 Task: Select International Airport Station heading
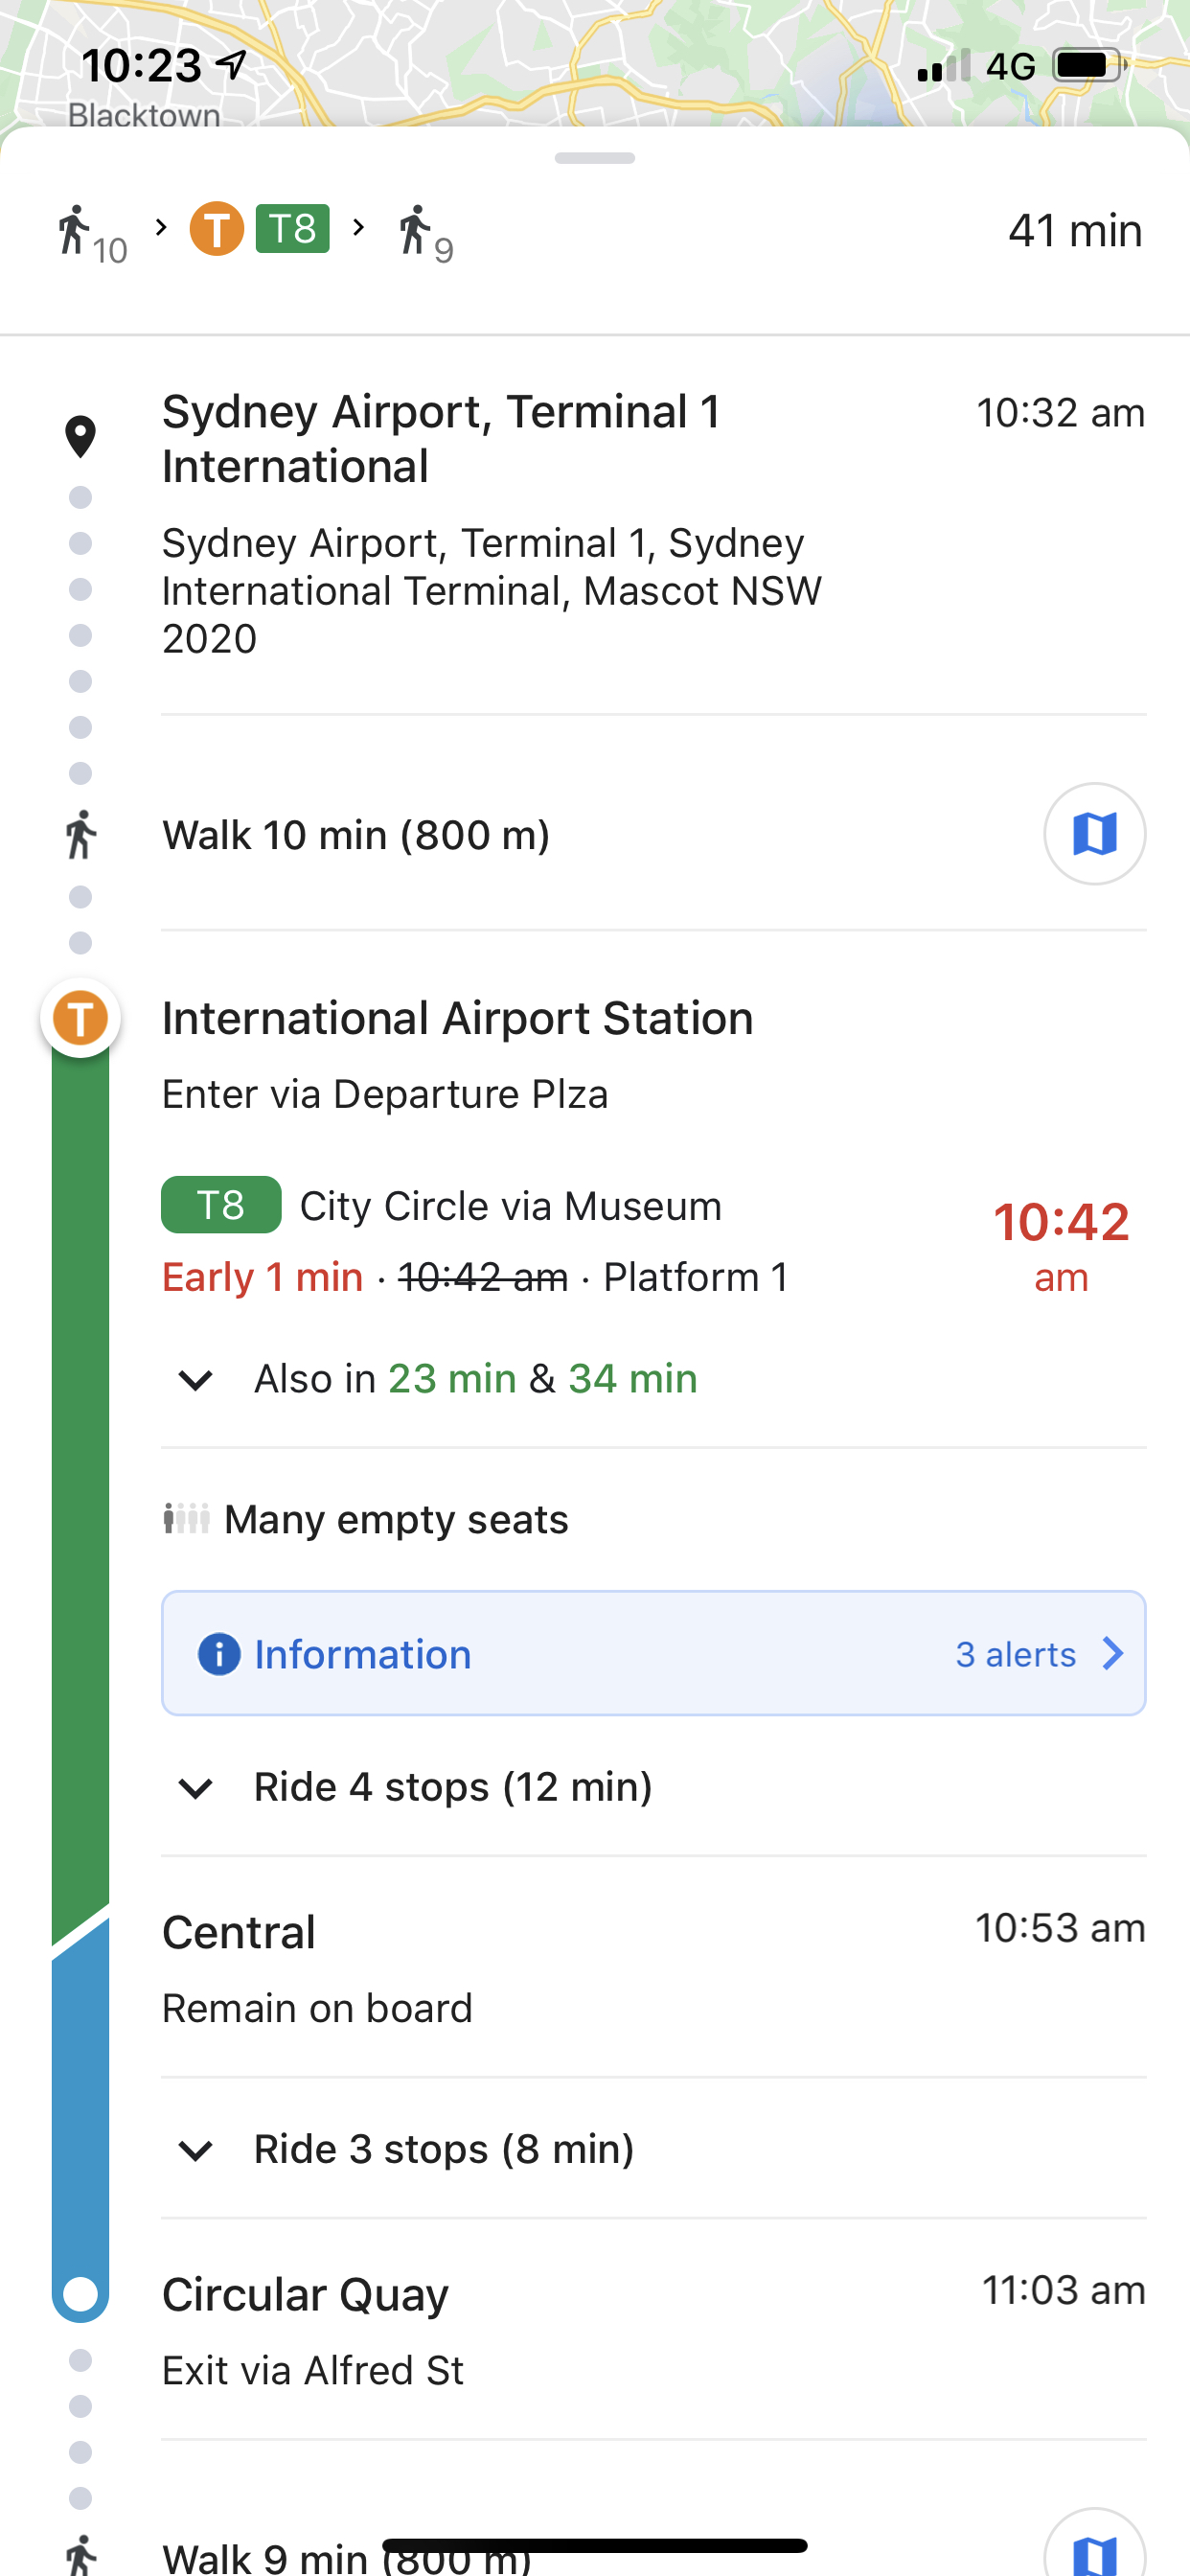click(457, 1018)
